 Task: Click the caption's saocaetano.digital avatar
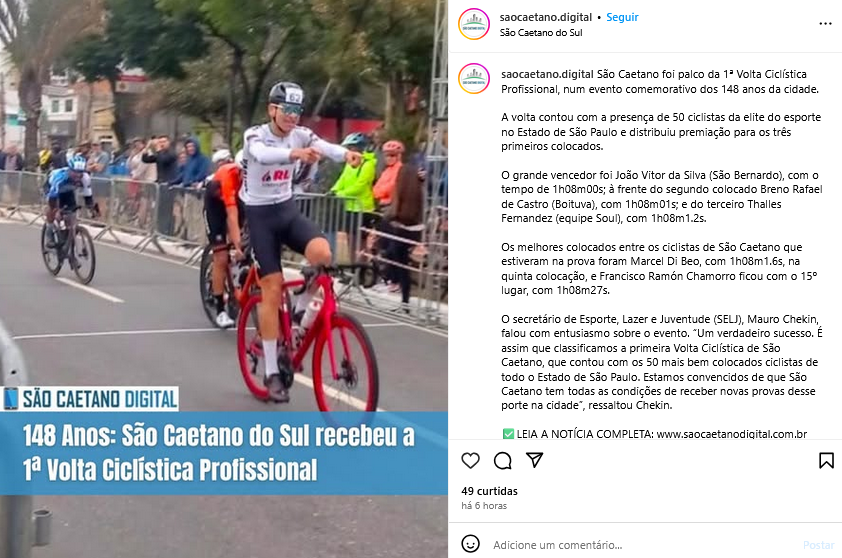point(474,78)
